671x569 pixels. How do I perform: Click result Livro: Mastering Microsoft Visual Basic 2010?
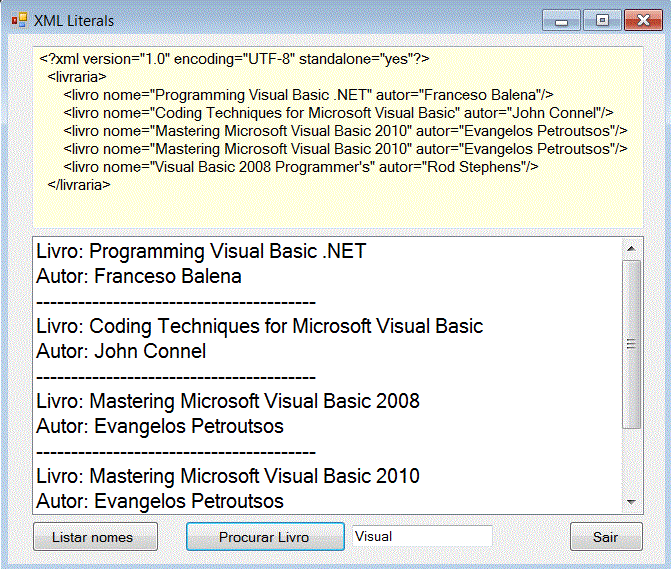coord(228,476)
